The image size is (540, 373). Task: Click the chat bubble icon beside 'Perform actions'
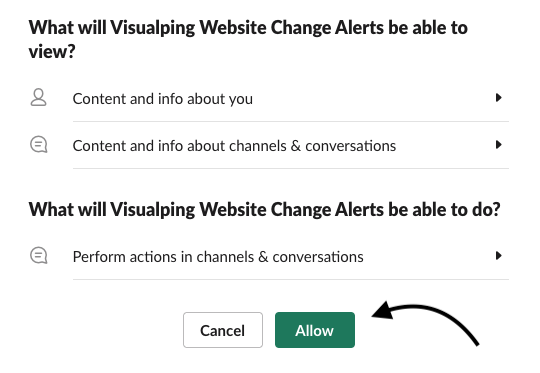coord(39,256)
